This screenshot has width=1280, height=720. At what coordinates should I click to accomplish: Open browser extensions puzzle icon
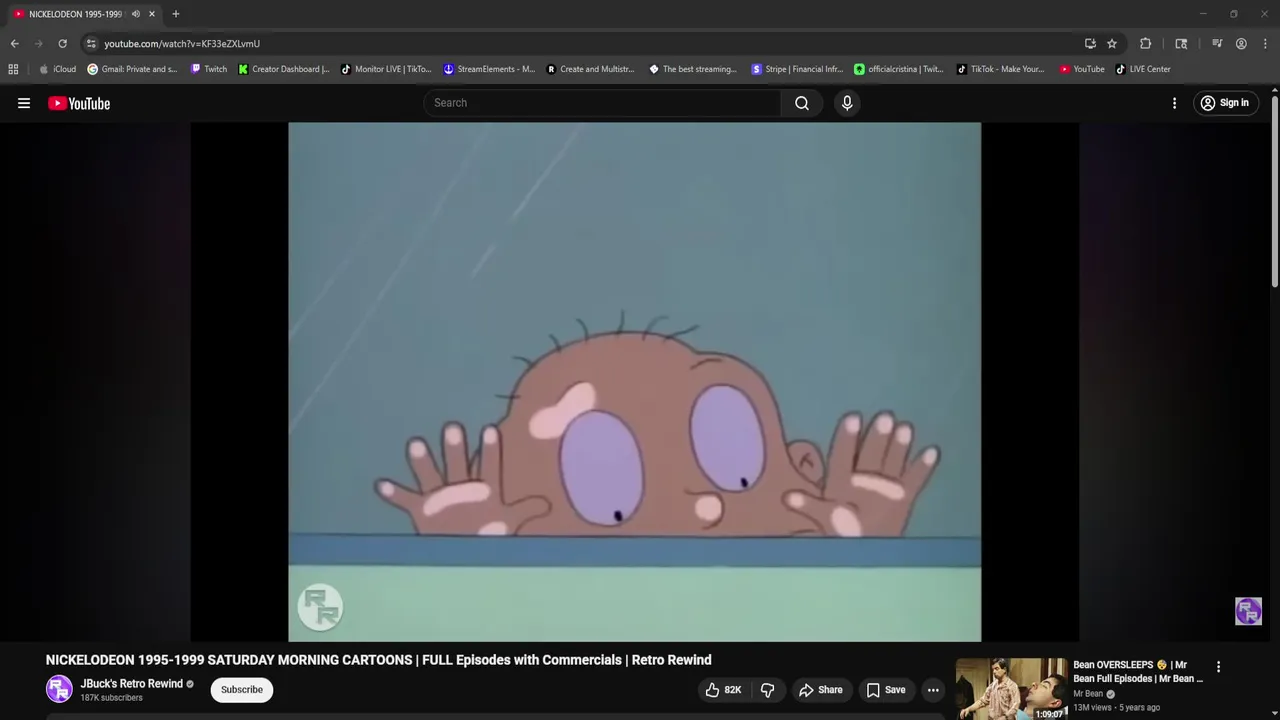tap(1146, 44)
